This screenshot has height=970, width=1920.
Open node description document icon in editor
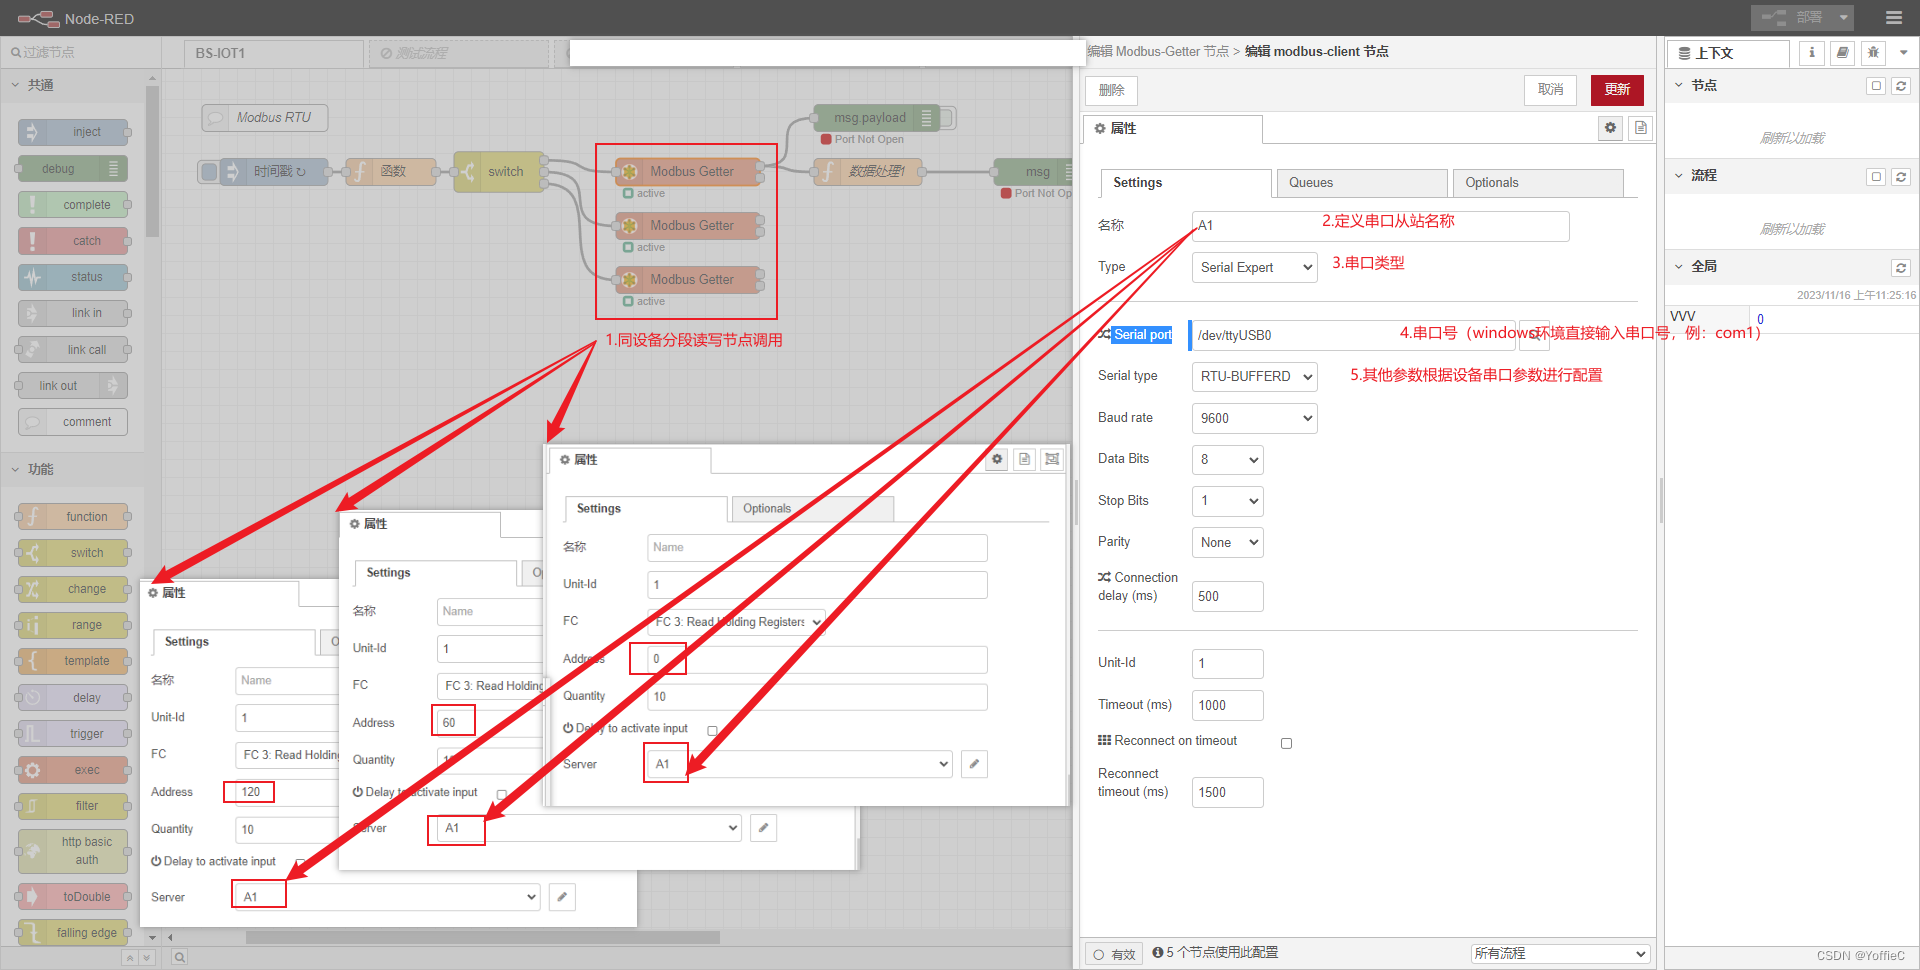1640,128
